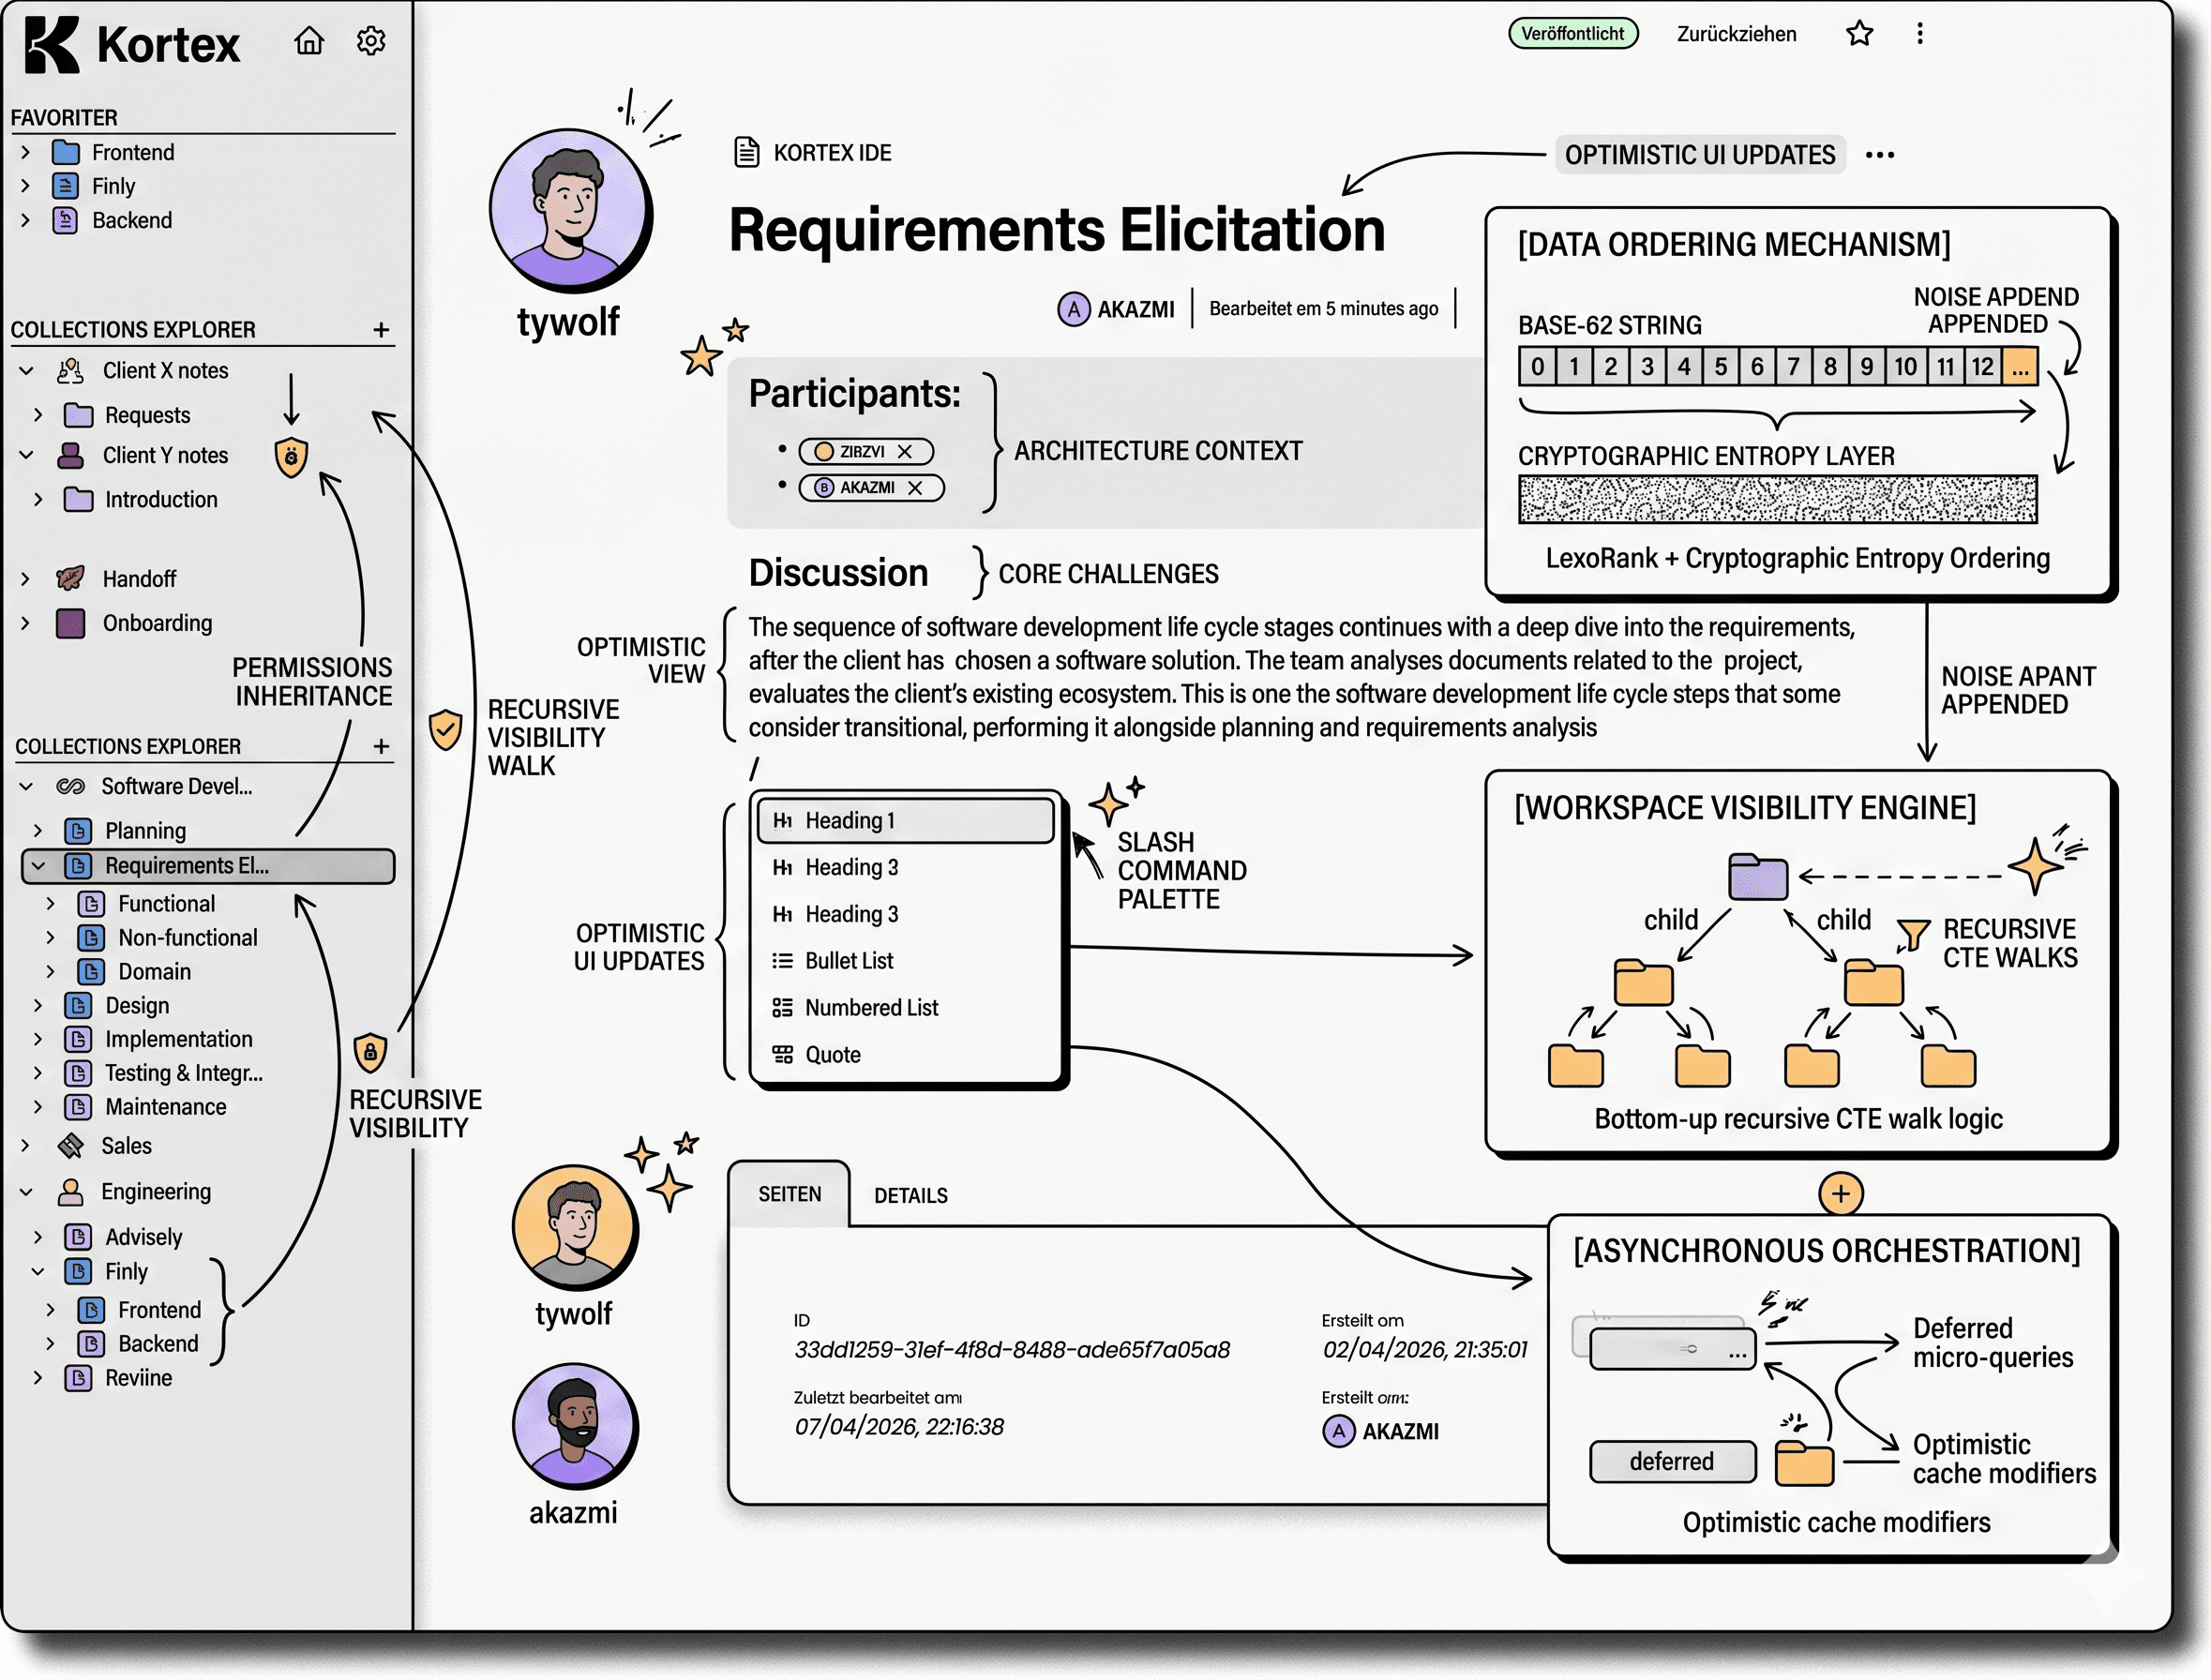2211x1680 pixels.
Task: Collapse the Requirements El... tree node
Action: (38, 866)
